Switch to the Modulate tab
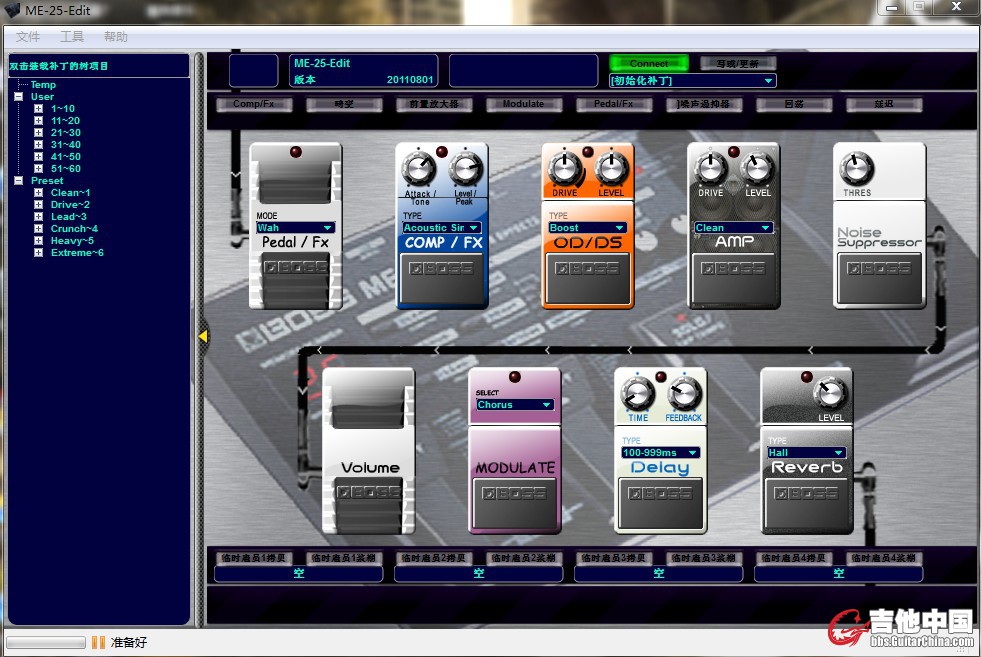 coord(524,104)
